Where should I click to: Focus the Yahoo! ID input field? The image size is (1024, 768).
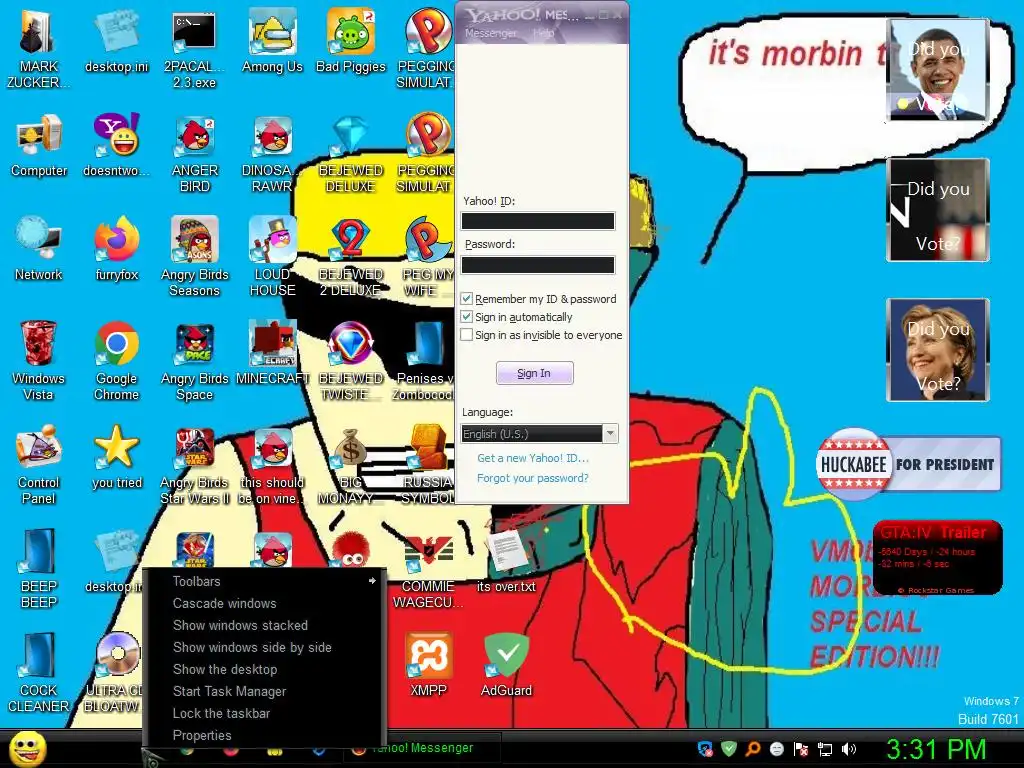tap(537, 221)
